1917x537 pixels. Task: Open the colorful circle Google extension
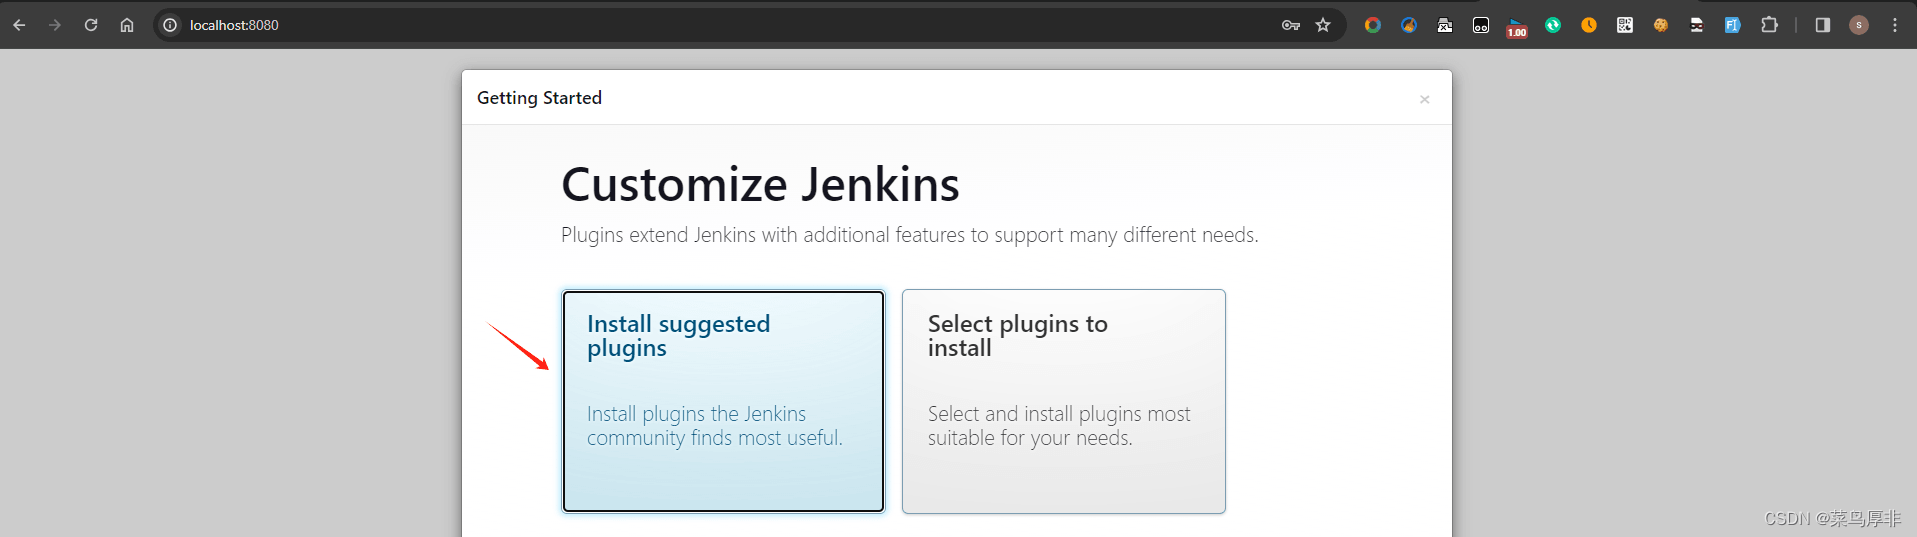tap(1373, 25)
